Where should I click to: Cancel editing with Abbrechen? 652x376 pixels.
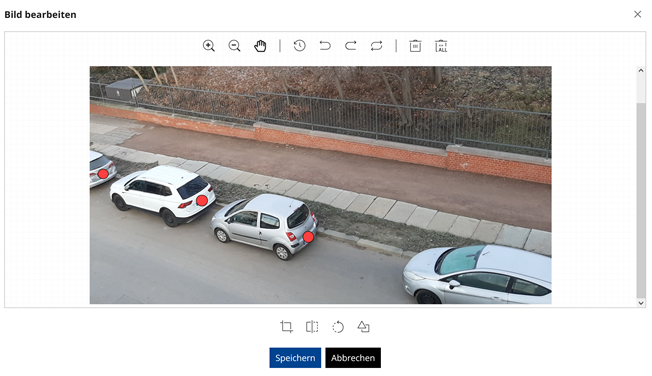point(353,358)
